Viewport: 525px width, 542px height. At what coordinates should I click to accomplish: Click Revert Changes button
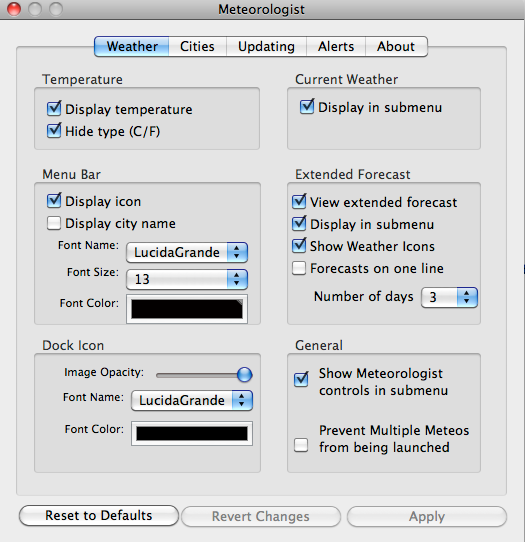[261, 516]
